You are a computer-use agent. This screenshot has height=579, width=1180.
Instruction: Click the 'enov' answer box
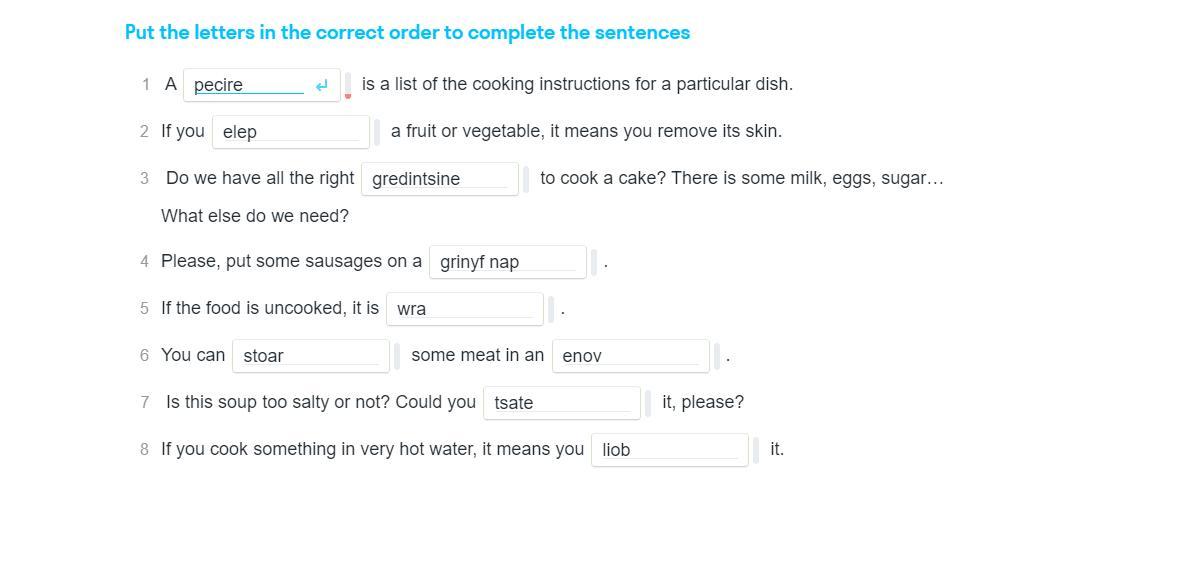pyautogui.click(x=630, y=356)
